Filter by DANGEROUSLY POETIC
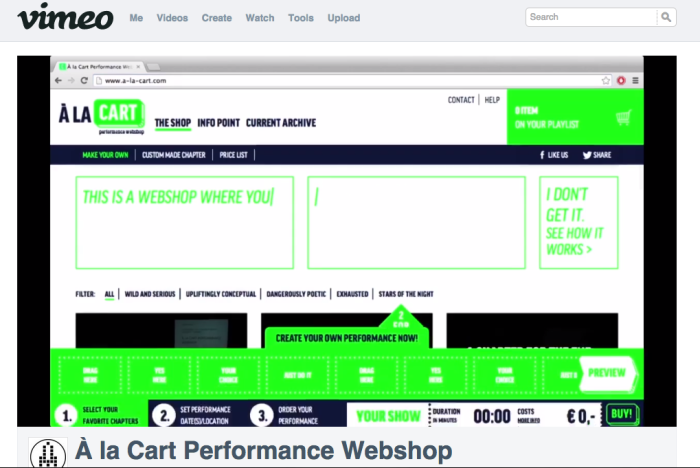700x468 pixels. tap(296, 294)
